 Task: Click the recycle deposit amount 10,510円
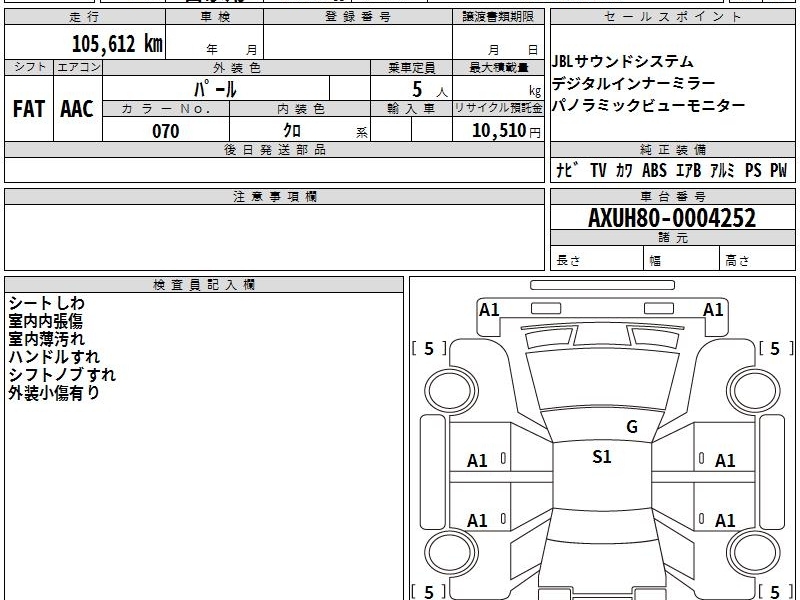coord(506,131)
